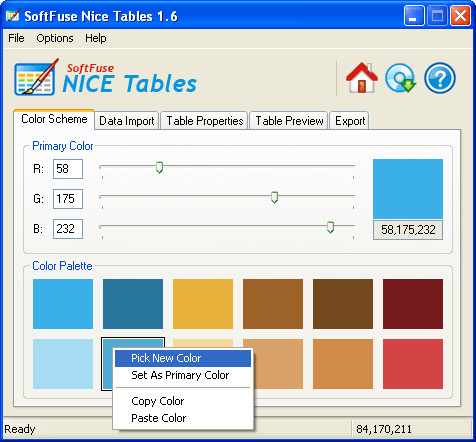Minimize the Nice Tables window

coord(414,15)
